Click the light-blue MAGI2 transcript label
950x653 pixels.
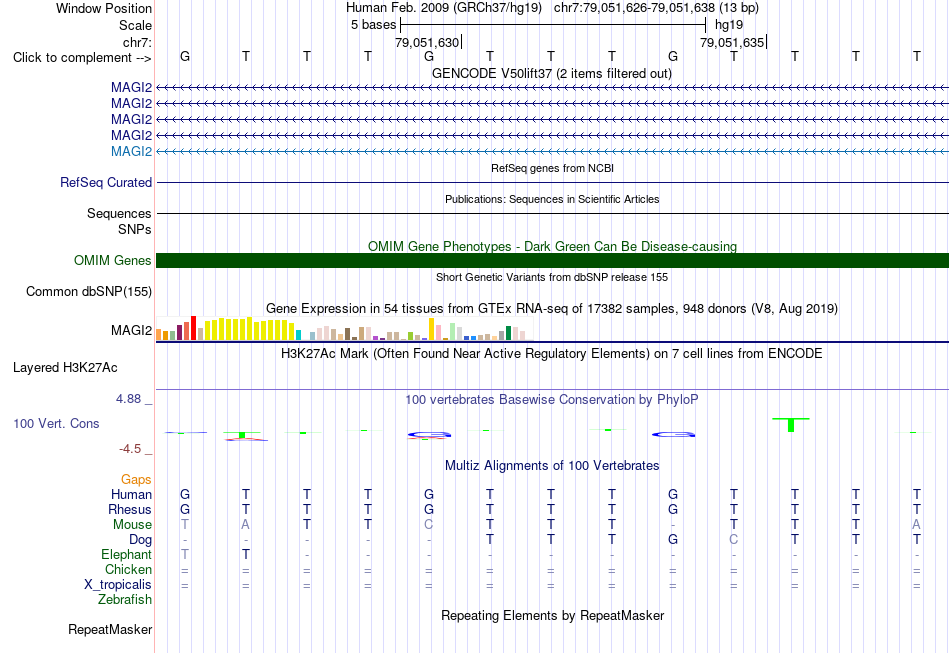[x=131, y=151]
